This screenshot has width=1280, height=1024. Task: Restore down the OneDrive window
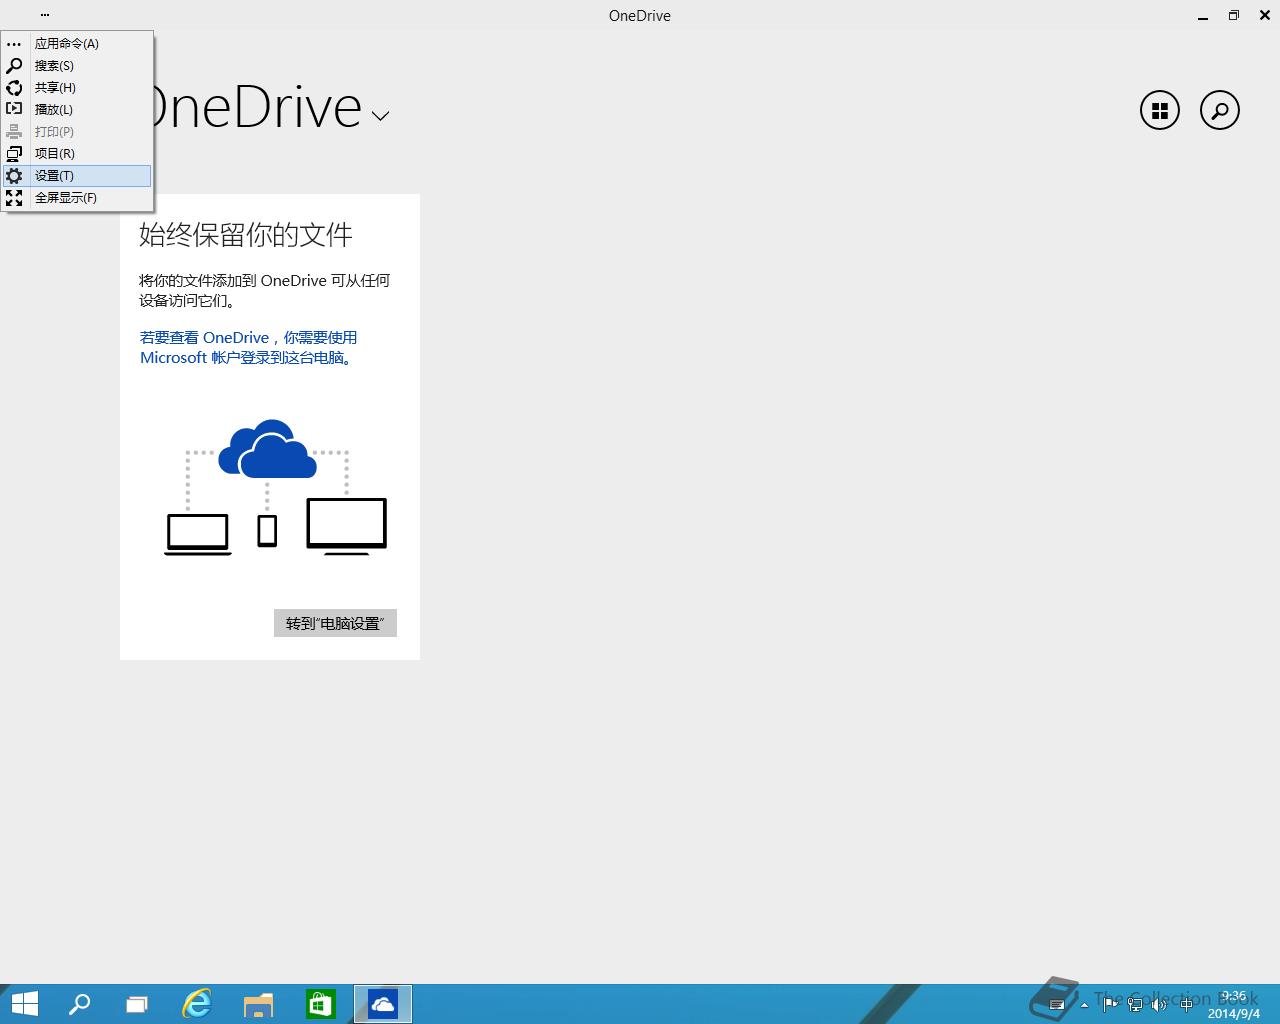(1234, 15)
